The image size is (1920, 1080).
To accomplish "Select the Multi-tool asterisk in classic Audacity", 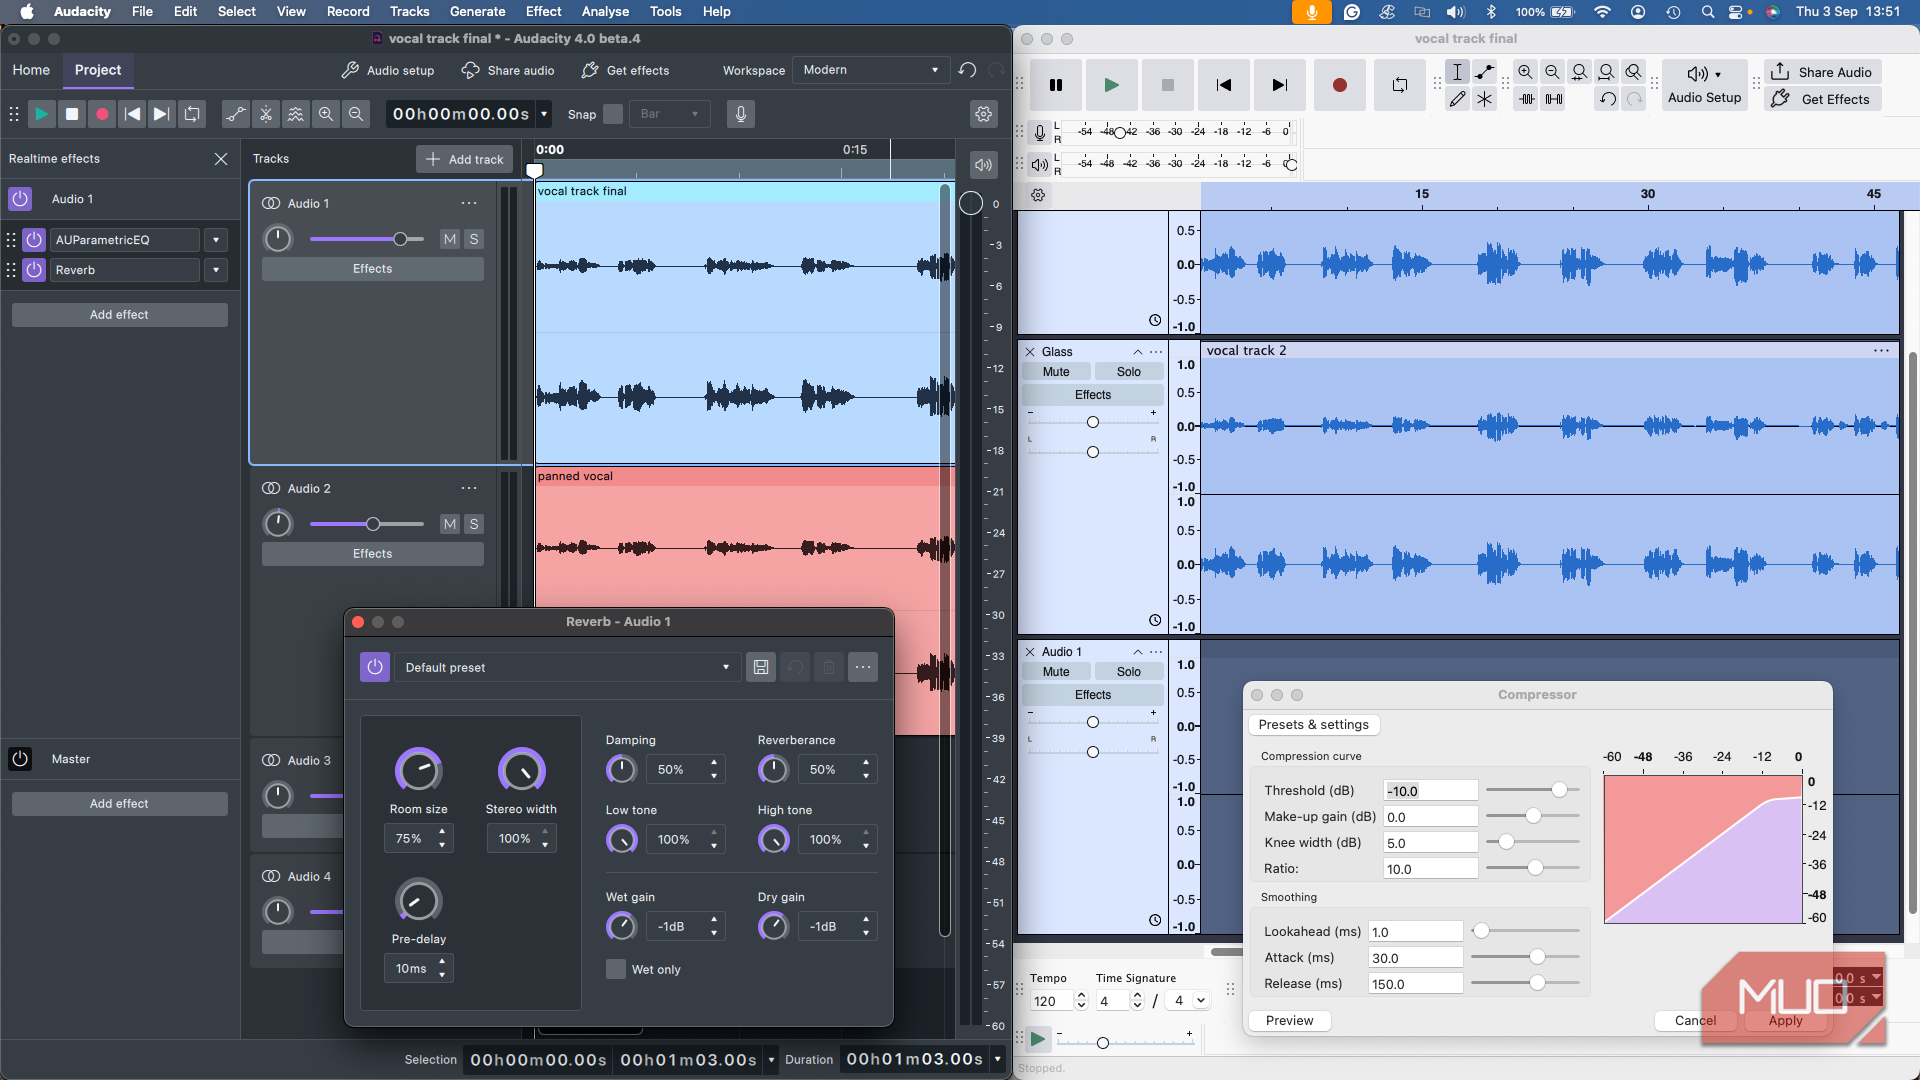I will pyautogui.click(x=1485, y=99).
